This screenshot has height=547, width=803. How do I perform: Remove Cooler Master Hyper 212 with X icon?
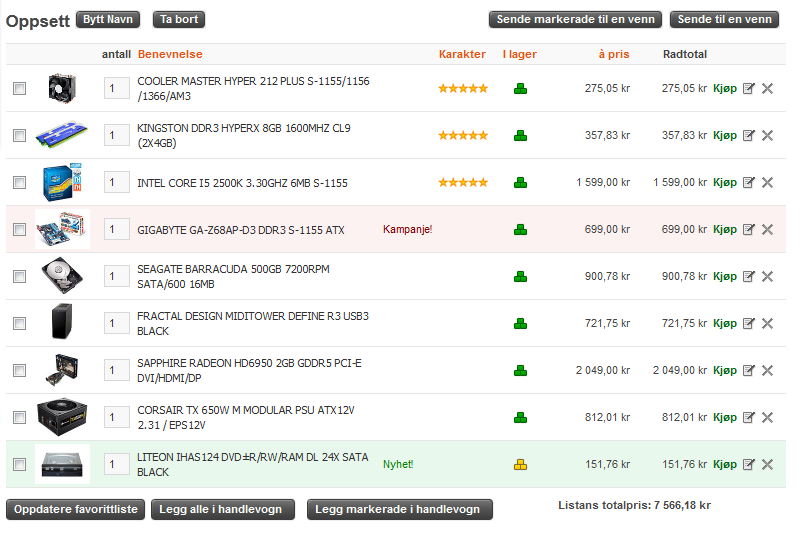click(x=767, y=89)
